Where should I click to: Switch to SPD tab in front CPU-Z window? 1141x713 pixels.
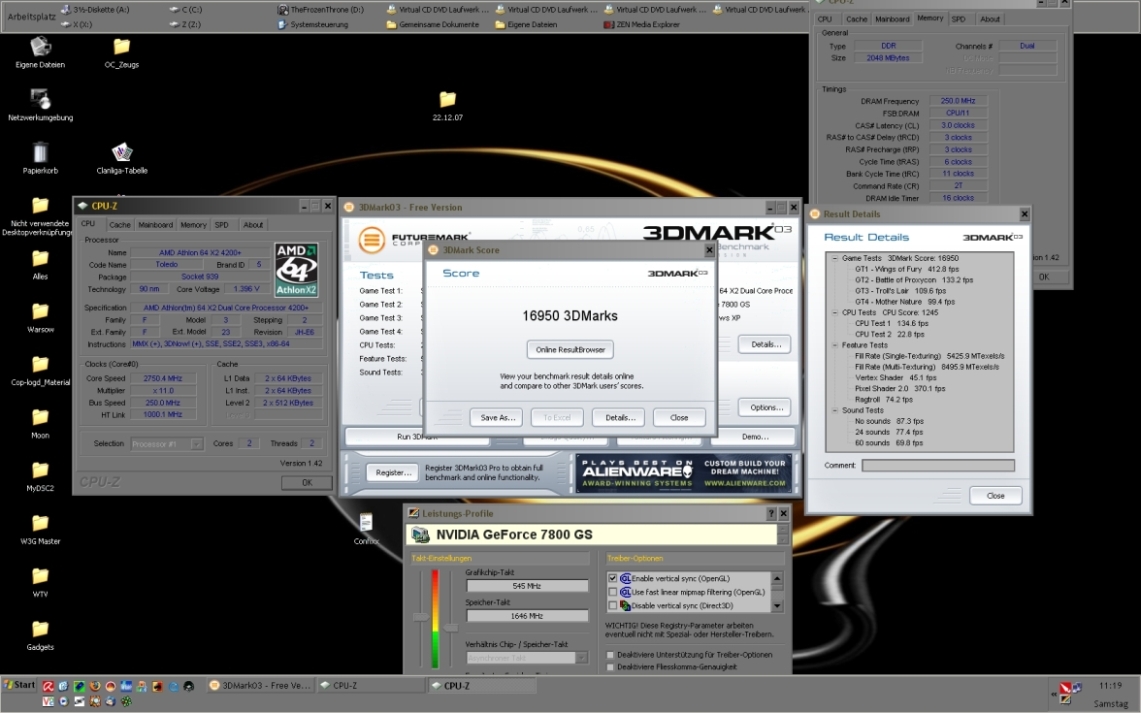click(222, 225)
